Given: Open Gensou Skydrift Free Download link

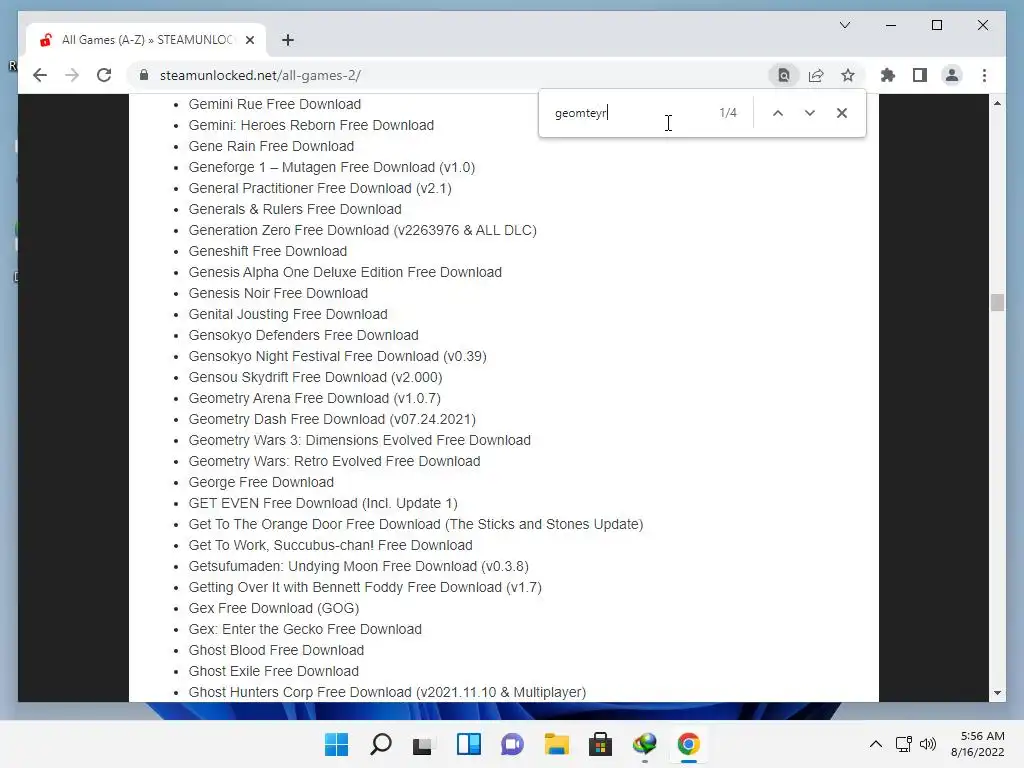Looking at the screenshot, I should tap(315, 377).
